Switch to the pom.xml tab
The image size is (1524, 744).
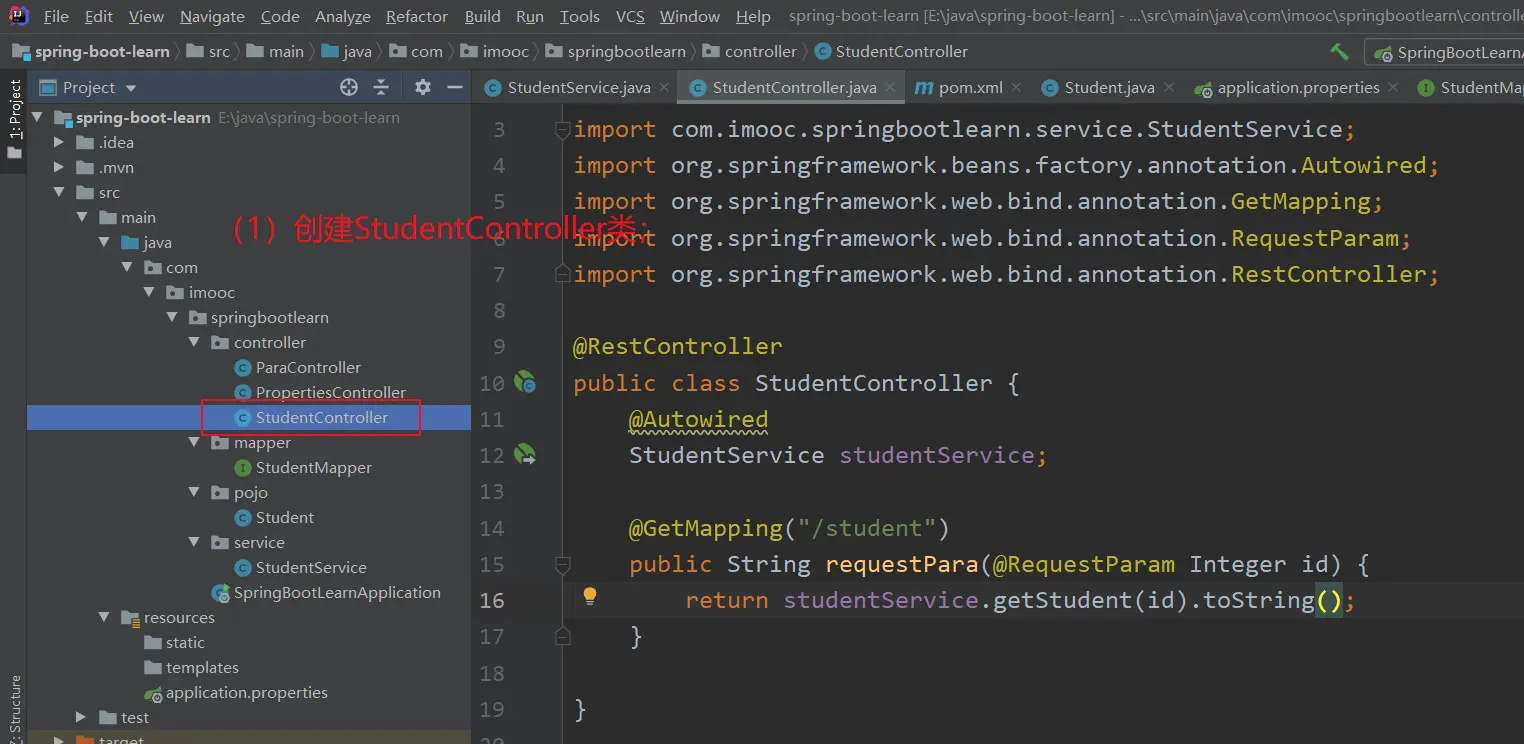970,88
